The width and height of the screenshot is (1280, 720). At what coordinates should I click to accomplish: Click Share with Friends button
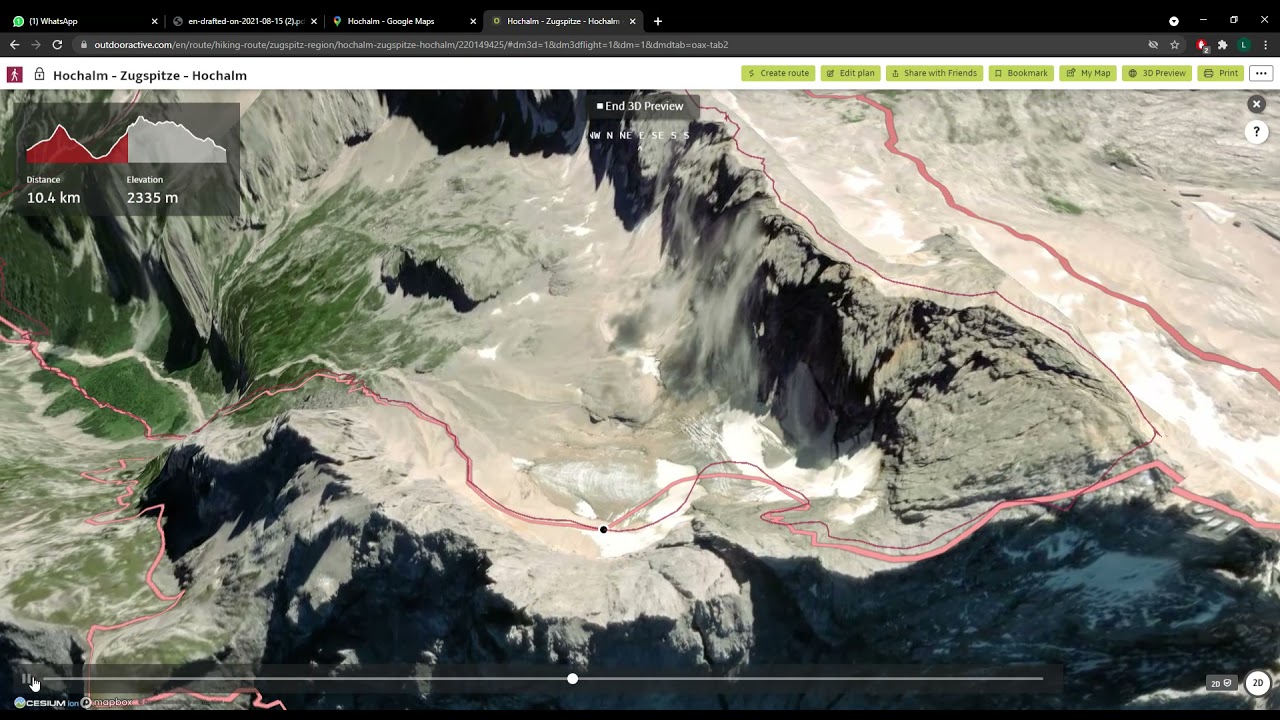(x=934, y=73)
